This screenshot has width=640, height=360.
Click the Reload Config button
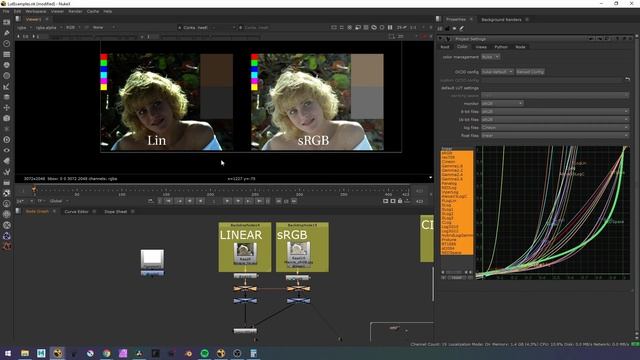coord(530,71)
